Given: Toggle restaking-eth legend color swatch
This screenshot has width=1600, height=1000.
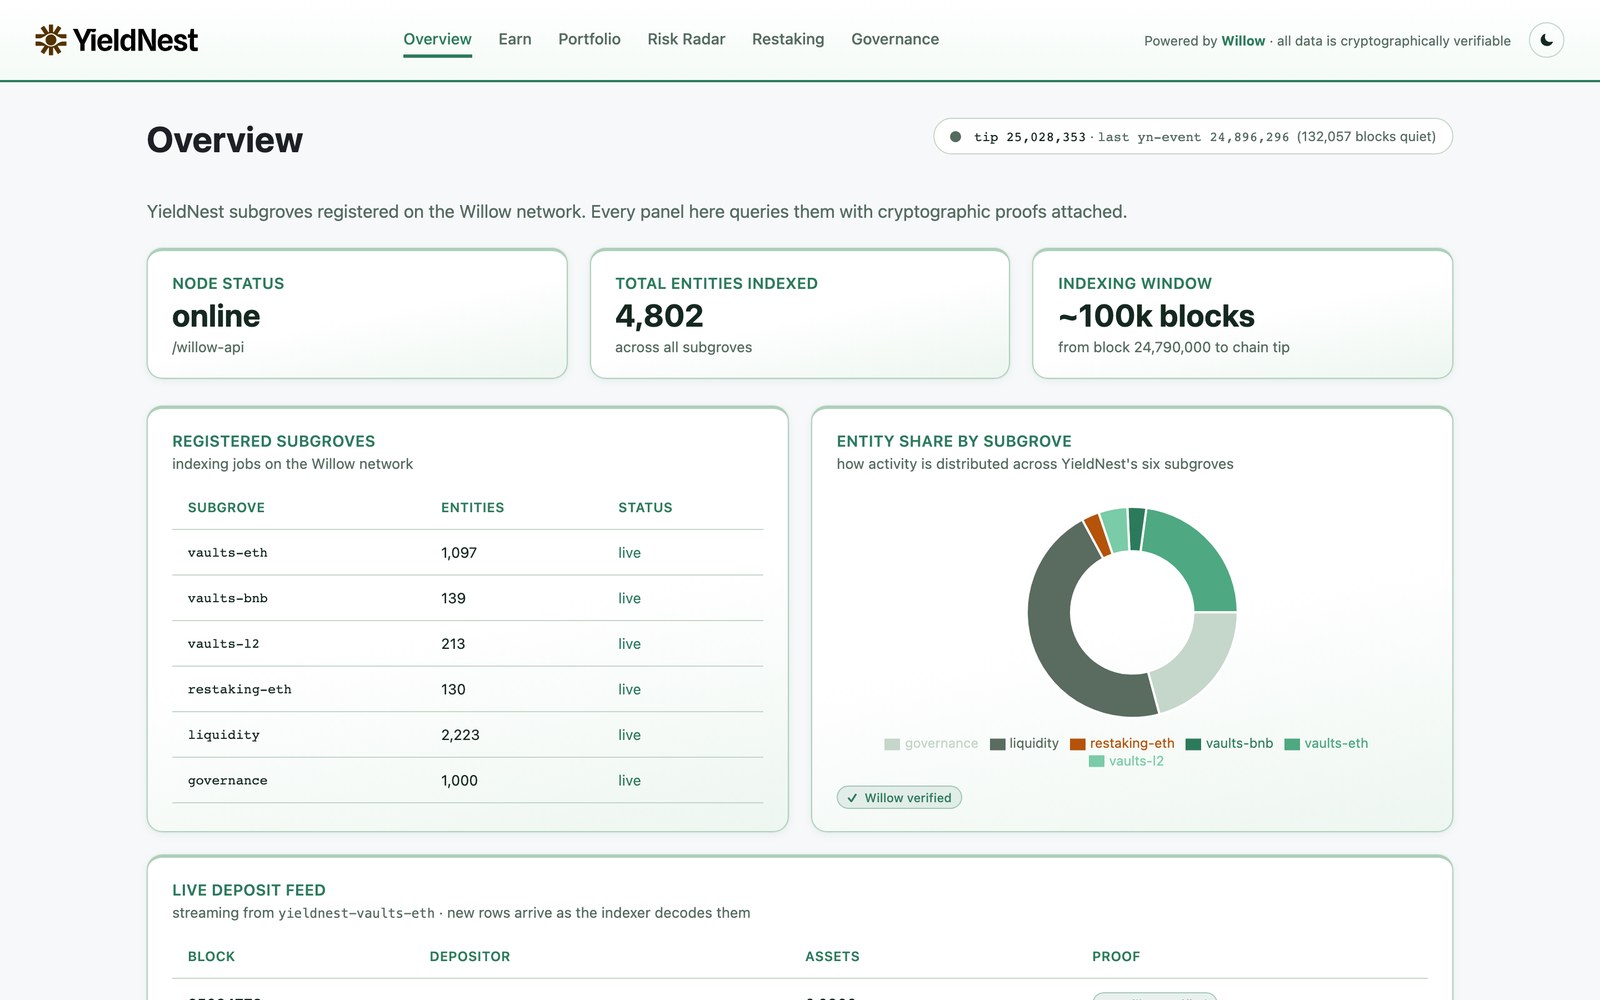Looking at the screenshot, I should tap(1077, 744).
